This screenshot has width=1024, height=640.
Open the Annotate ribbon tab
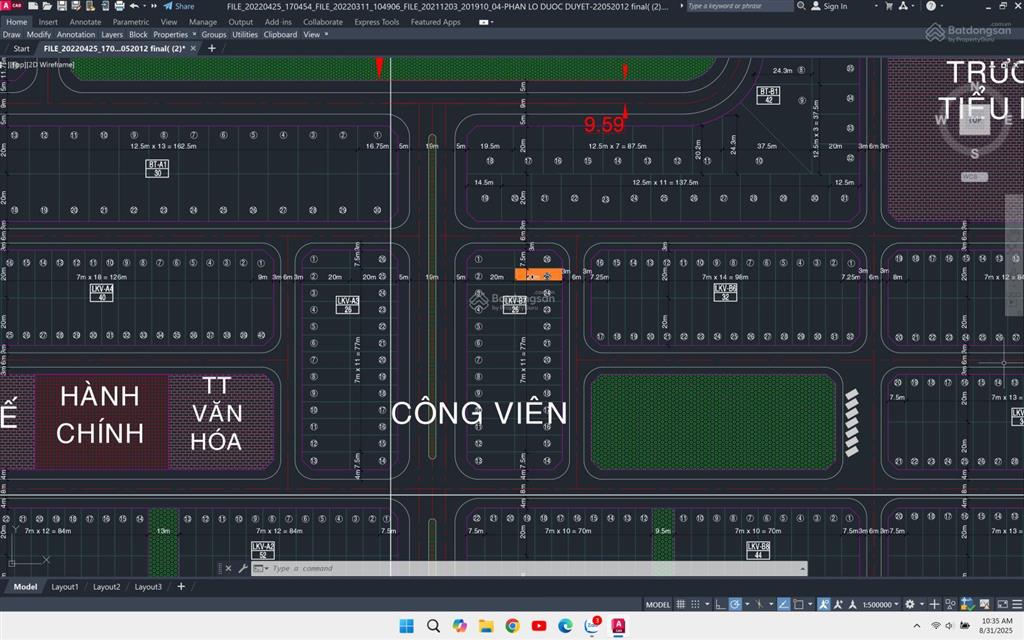point(86,22)
